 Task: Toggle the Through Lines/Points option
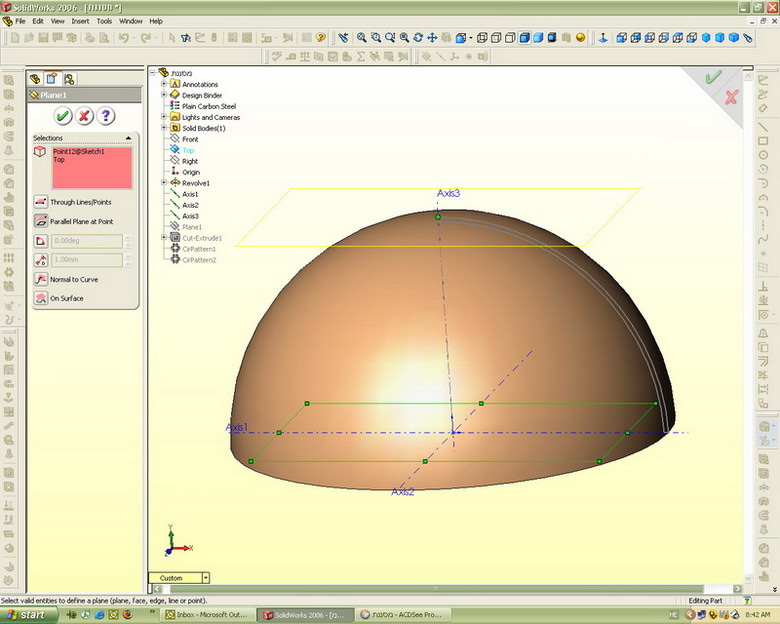click(41, 202)
